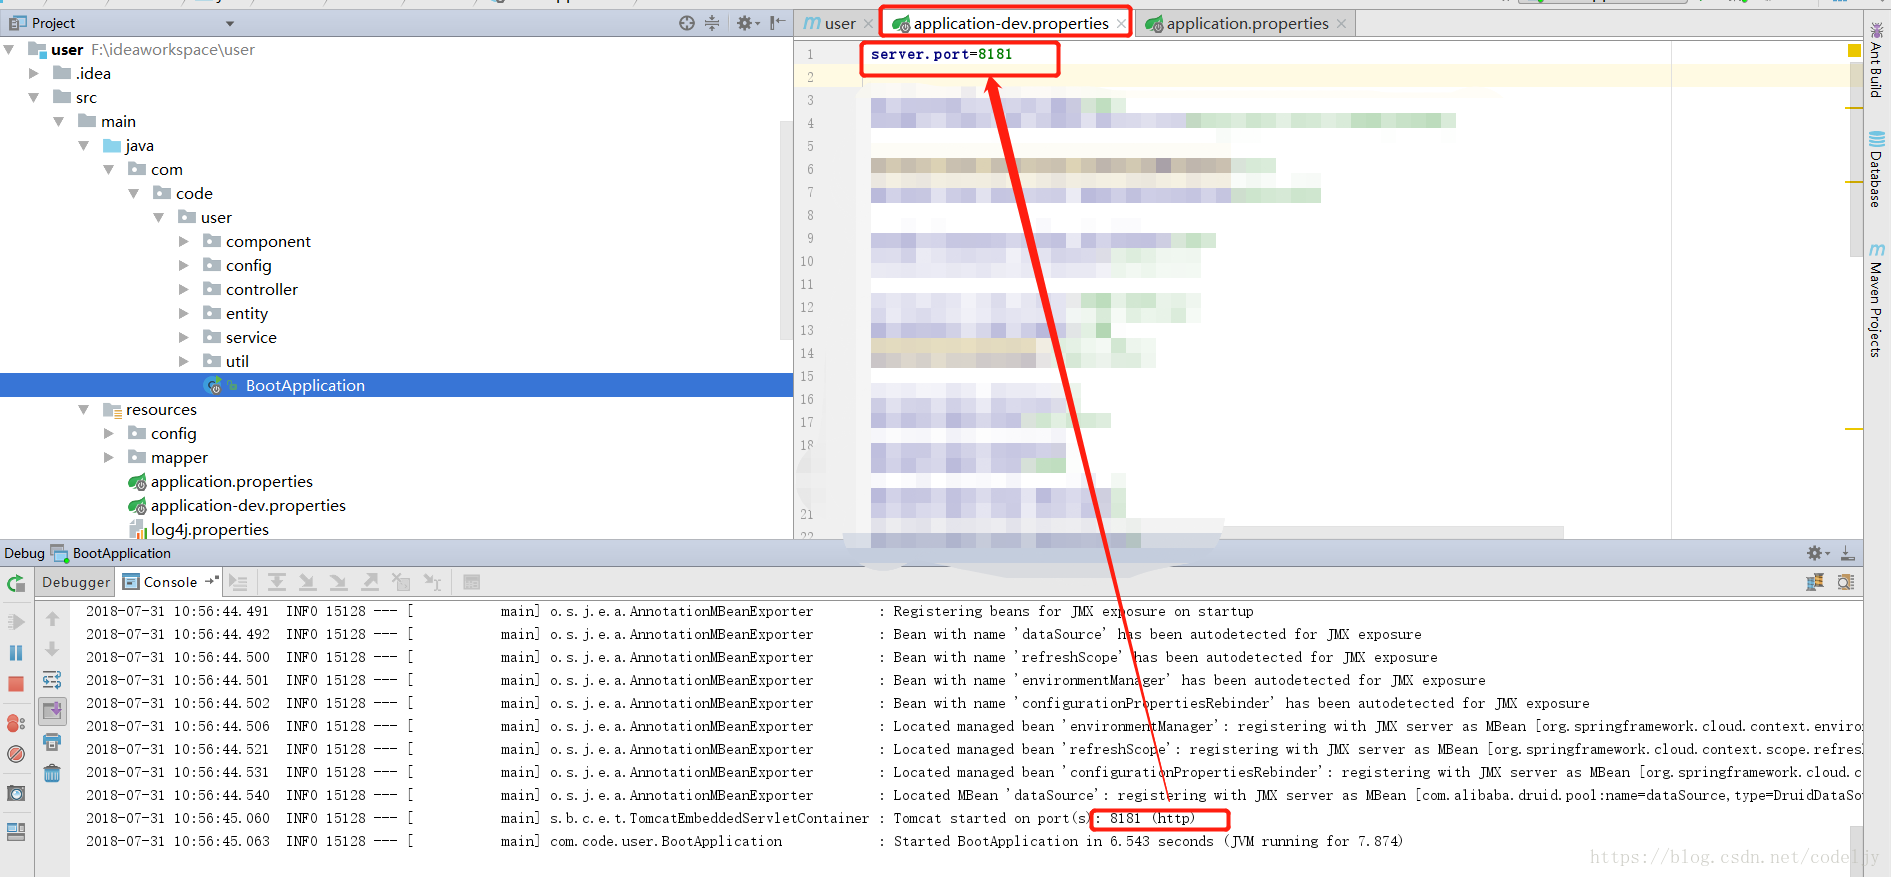Expand the mapper folder under resources
Screen dimensions: 1891x877
(x=109, y=457)
